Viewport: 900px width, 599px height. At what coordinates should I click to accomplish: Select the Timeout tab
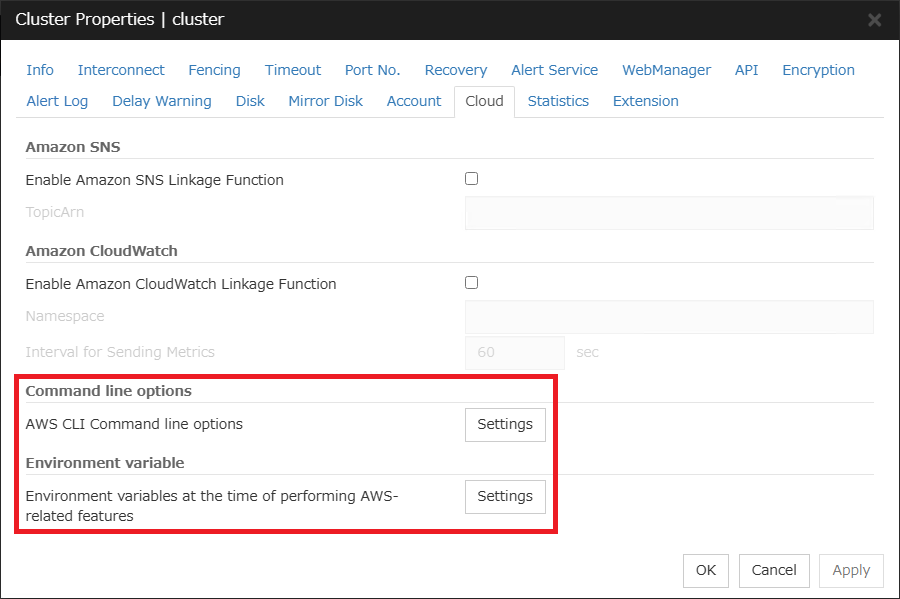292,70
